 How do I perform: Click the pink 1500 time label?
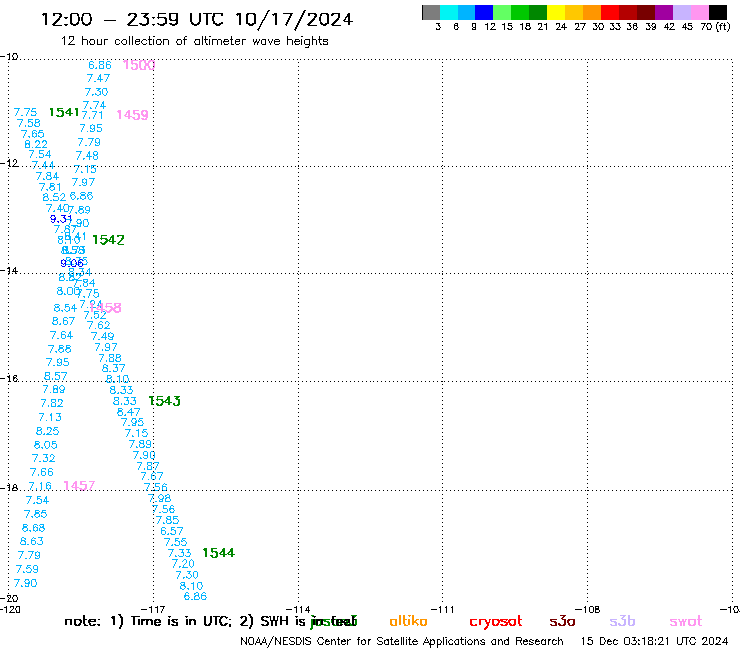[x=139, y=65]
